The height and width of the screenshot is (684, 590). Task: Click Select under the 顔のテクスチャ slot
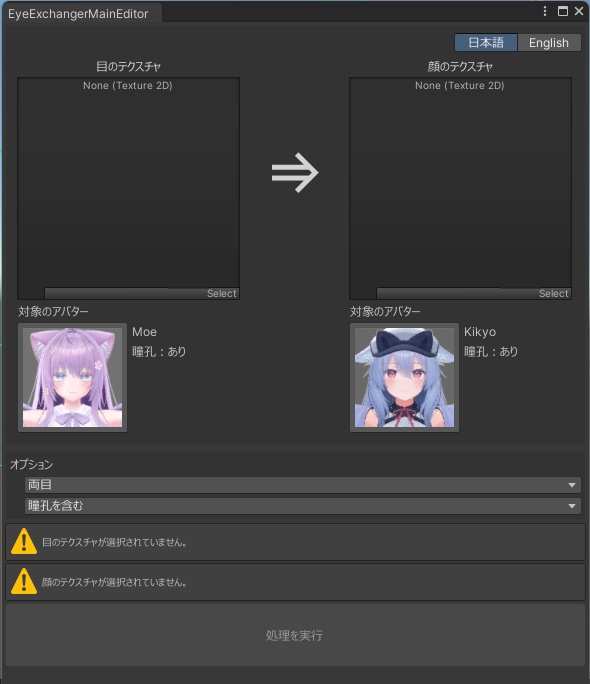[x=553, y=294]
